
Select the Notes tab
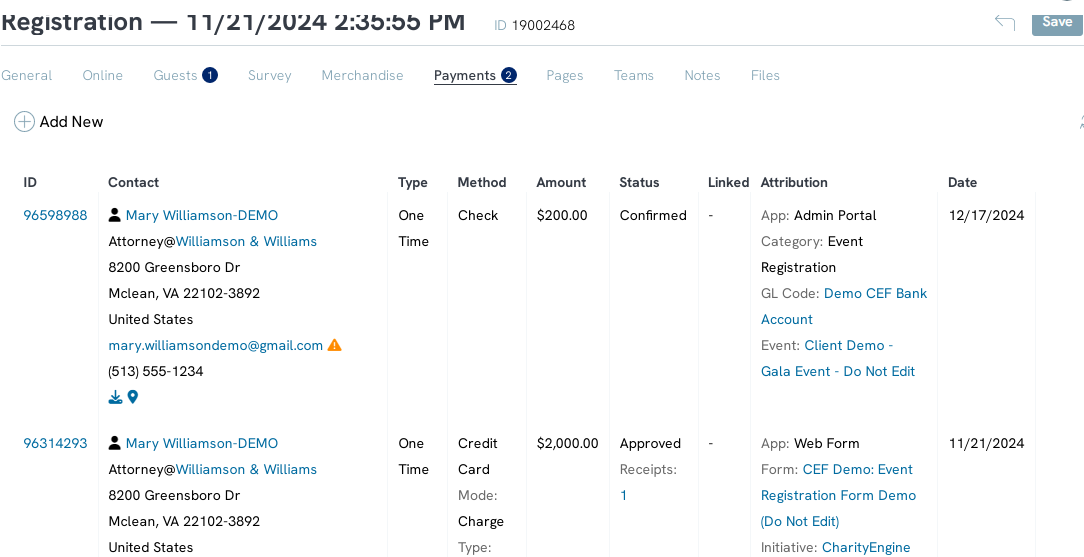(702, 75)
